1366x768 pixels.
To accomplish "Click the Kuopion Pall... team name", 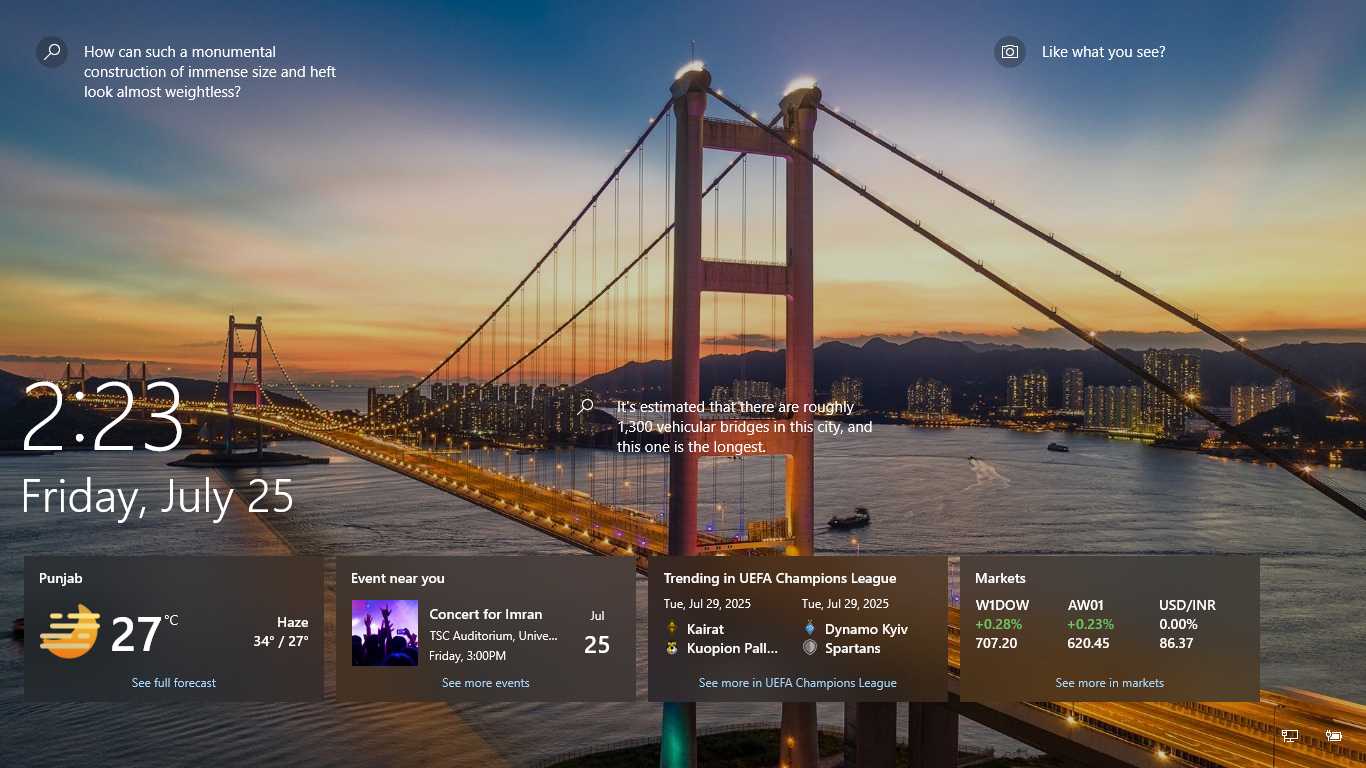I will click(733, 648).
